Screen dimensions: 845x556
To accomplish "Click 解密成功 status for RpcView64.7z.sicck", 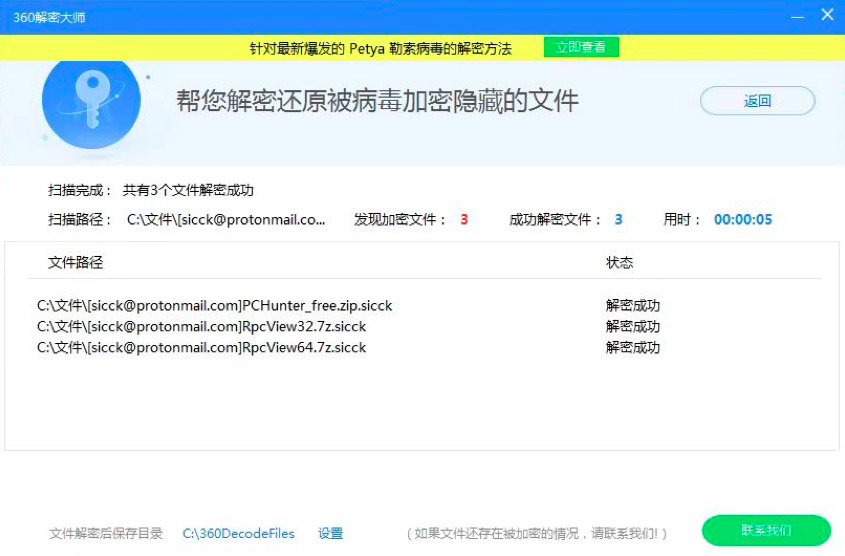I will pyautogui.click(x=633, y=348).
